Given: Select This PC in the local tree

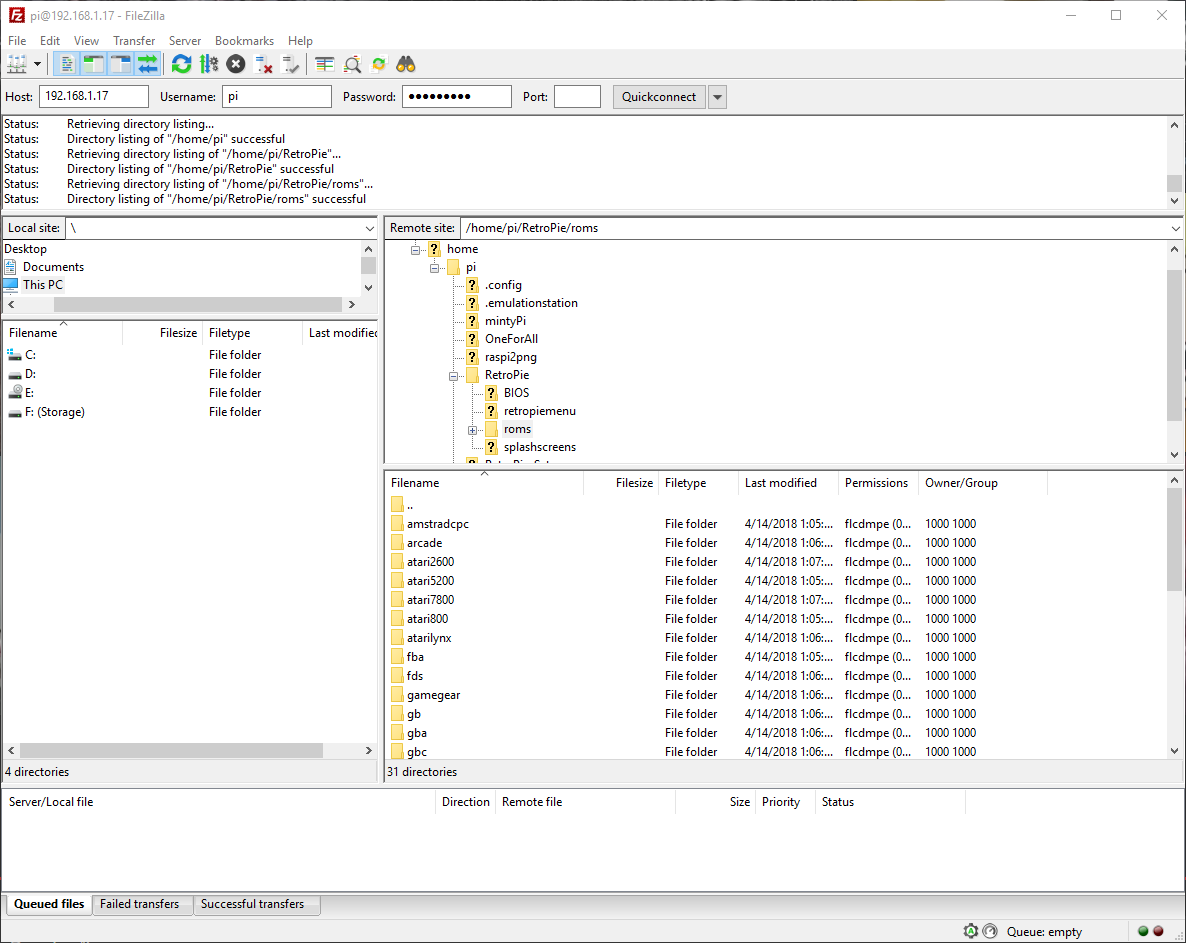Looking at the screenshot, I should tap(42, 285).
